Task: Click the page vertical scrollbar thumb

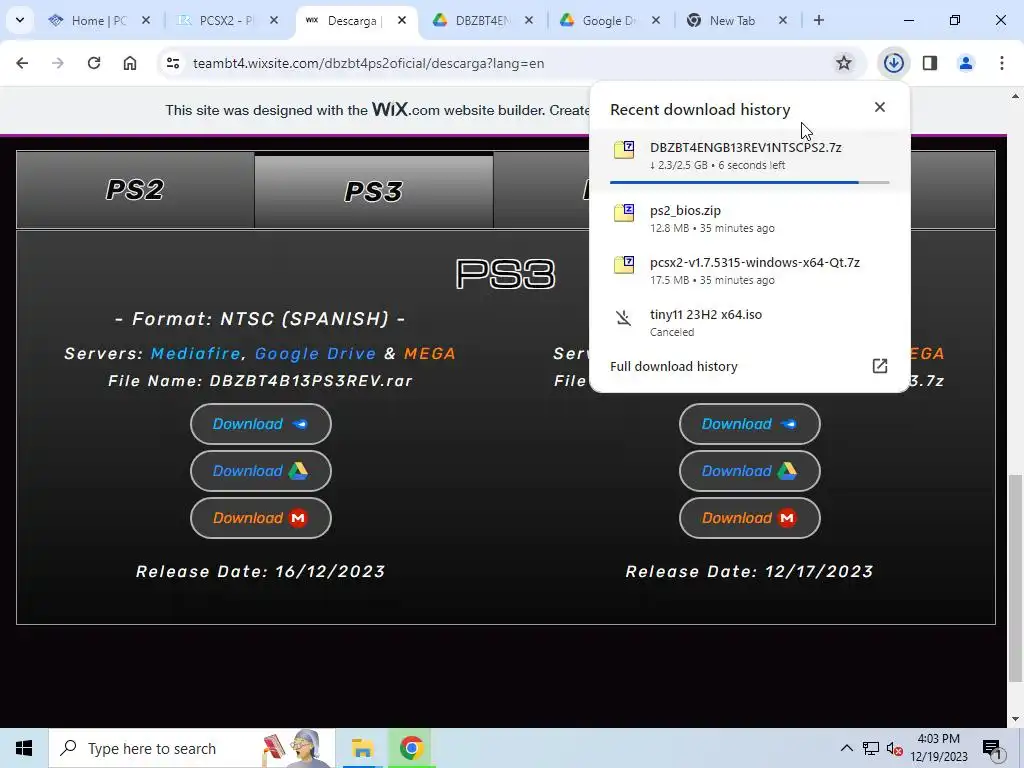Action: click(1015, 578)
